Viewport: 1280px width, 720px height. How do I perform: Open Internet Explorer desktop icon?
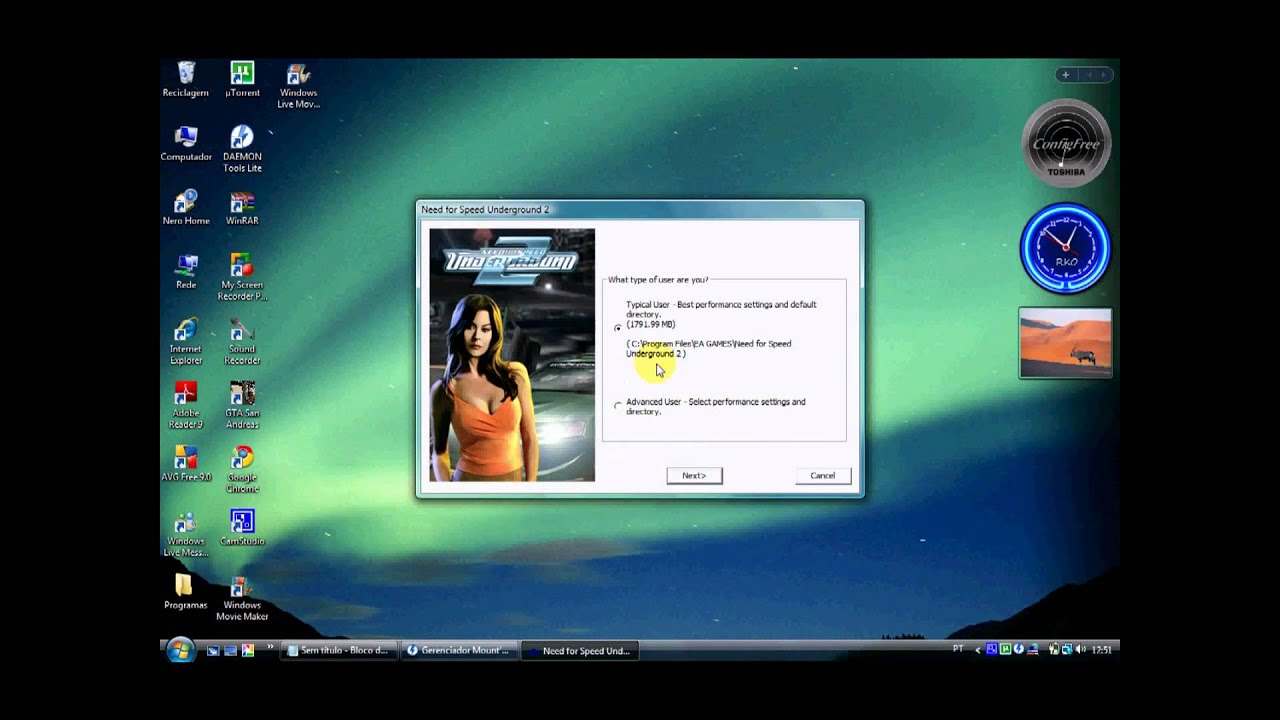click(185, 341)
